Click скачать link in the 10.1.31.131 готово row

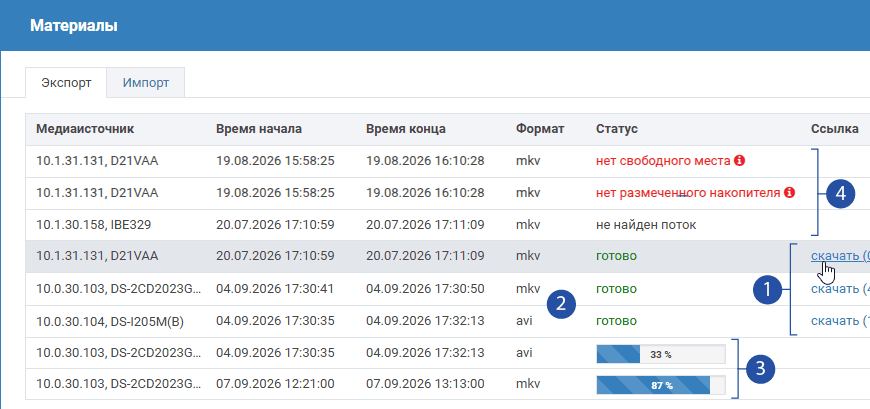(x=840, y=256)
